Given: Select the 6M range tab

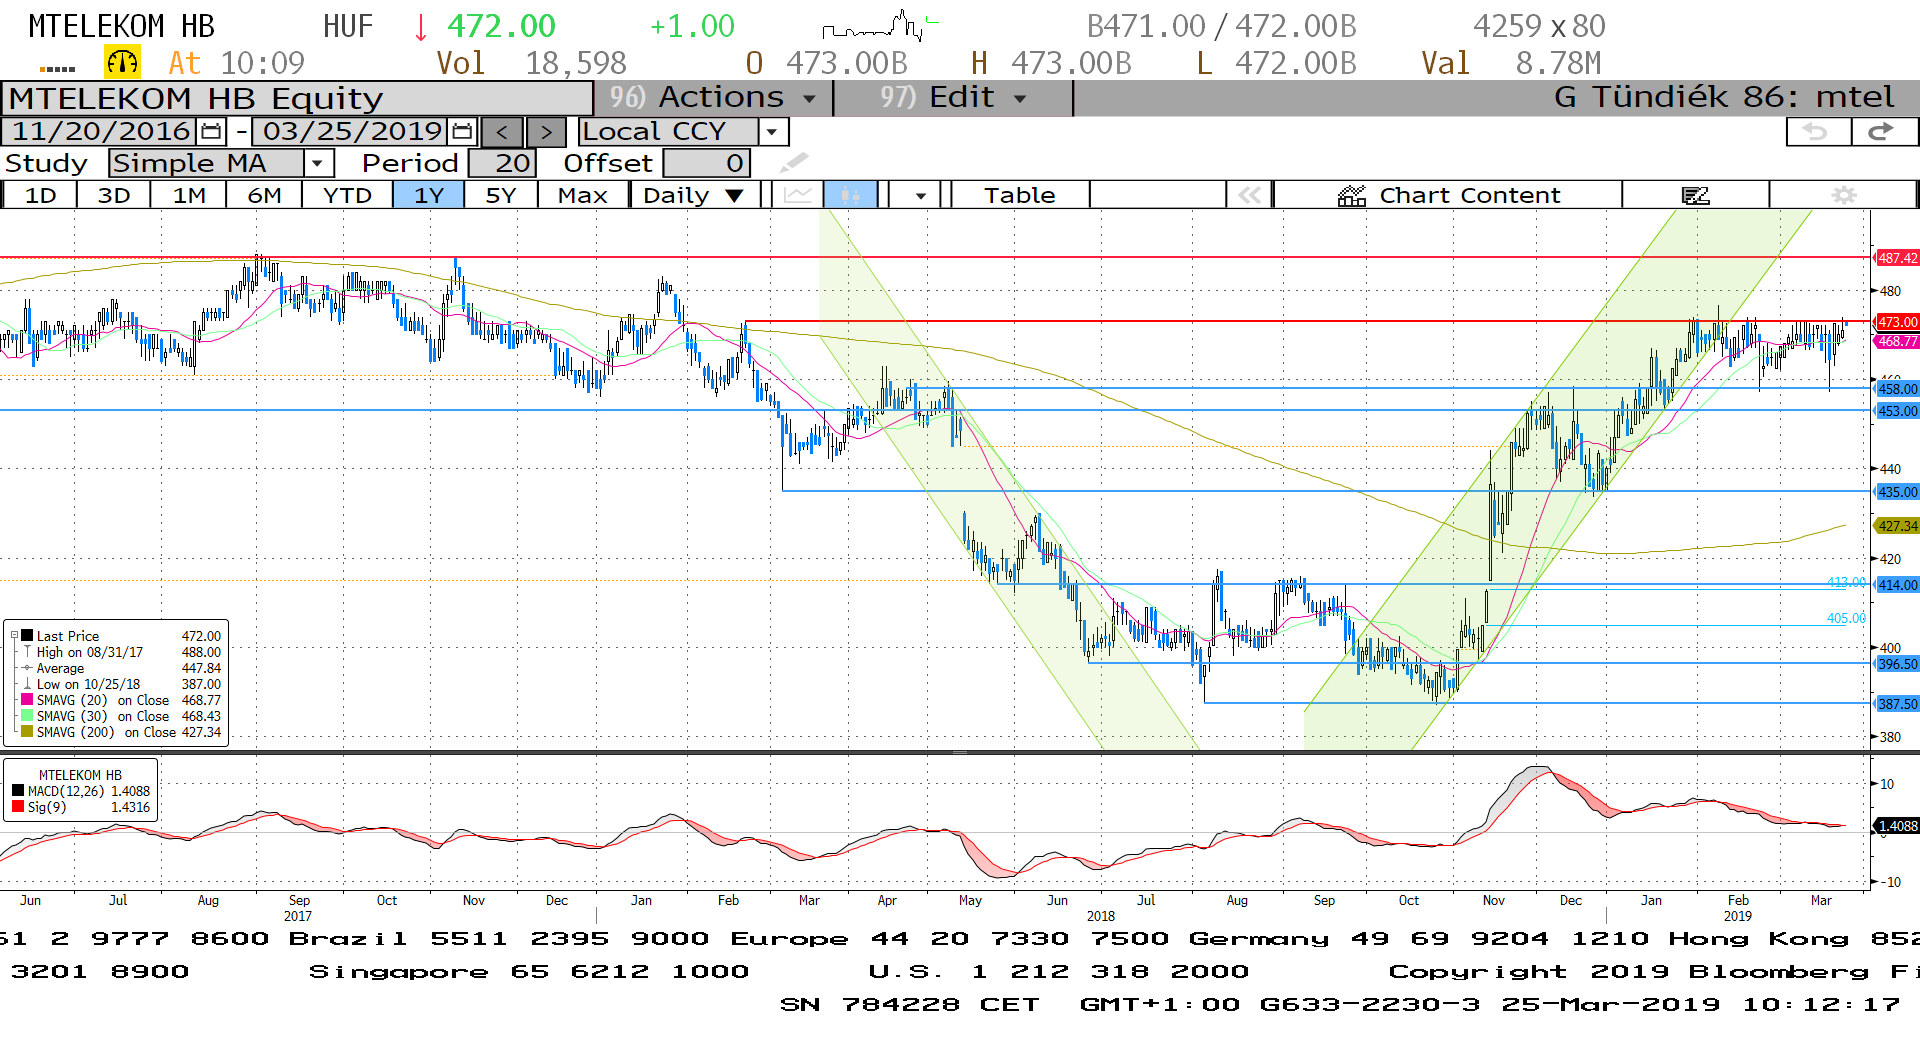Looking at the screenshot, I should [x=264, y=195].
